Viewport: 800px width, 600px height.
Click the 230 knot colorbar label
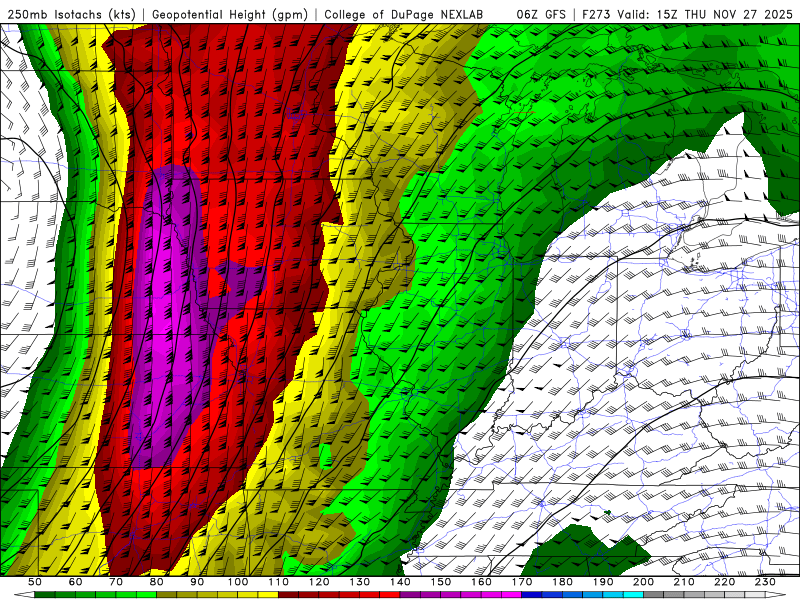coord(765,582)
